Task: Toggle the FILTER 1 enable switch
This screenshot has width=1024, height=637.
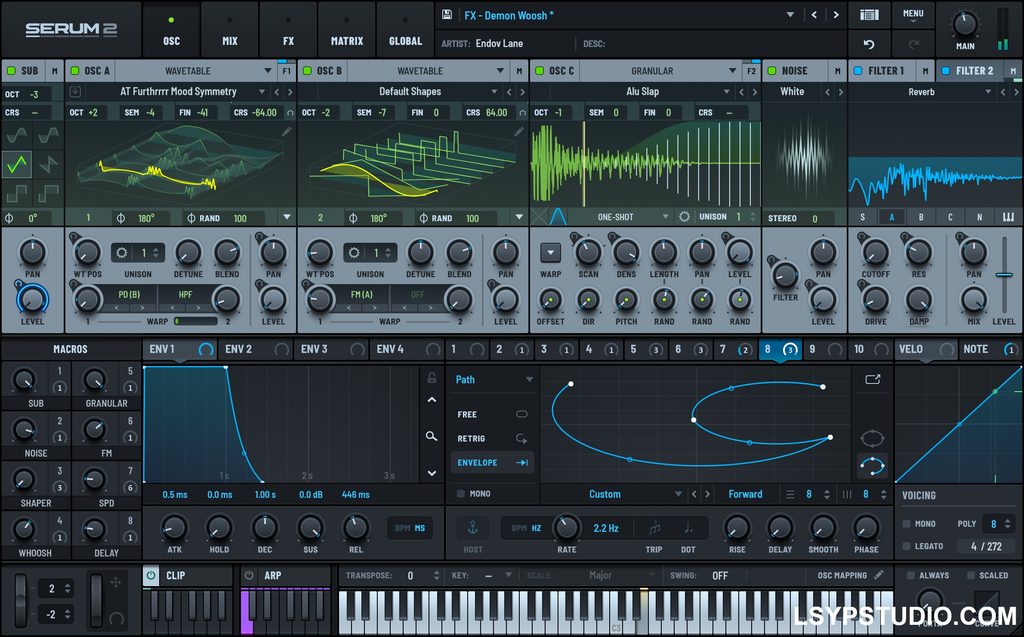Action: [x=857, y=71]
